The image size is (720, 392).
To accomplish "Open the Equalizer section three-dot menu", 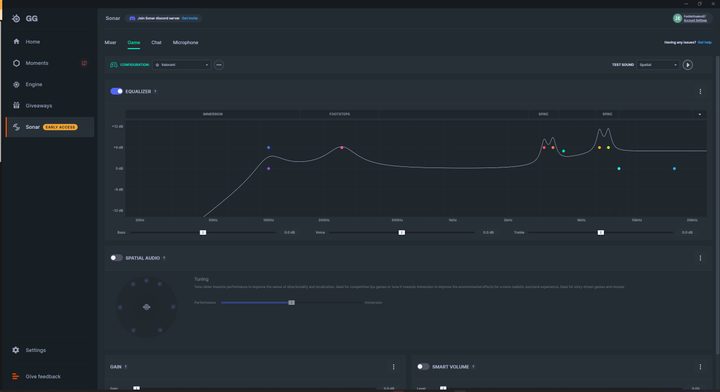I will tap(700, 91).
